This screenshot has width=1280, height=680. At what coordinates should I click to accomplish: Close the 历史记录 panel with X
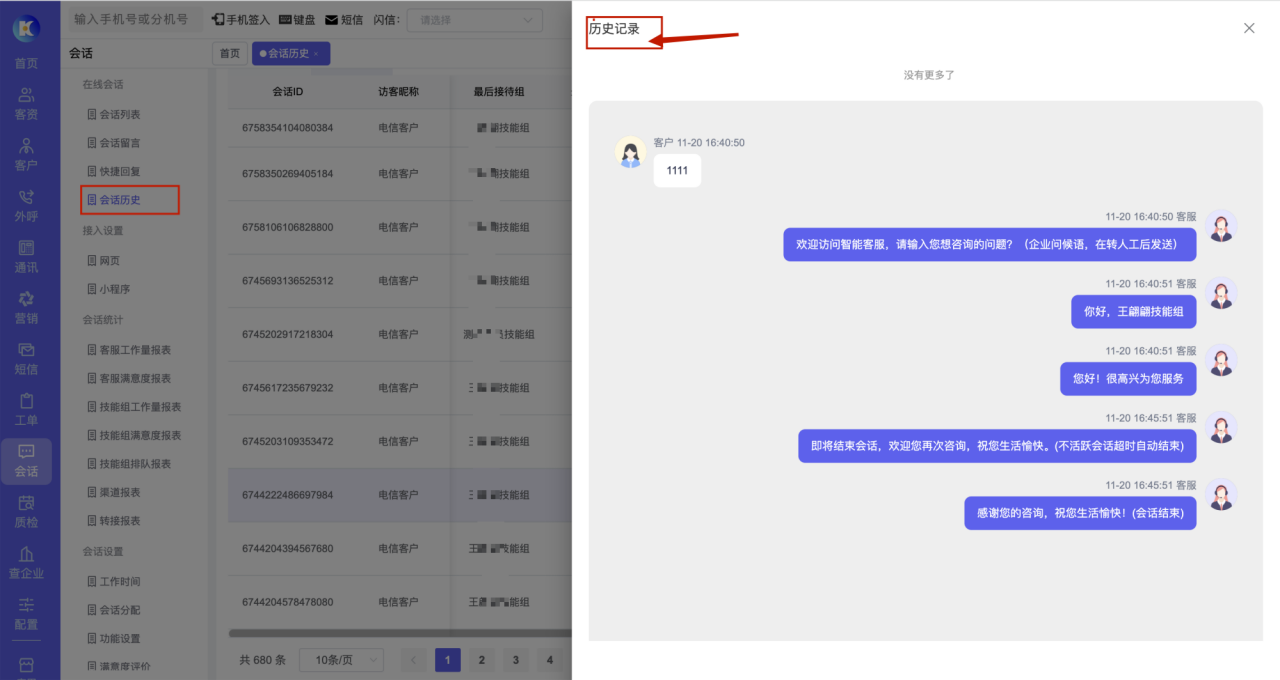pyautogui.click(x=1249, y=28)
